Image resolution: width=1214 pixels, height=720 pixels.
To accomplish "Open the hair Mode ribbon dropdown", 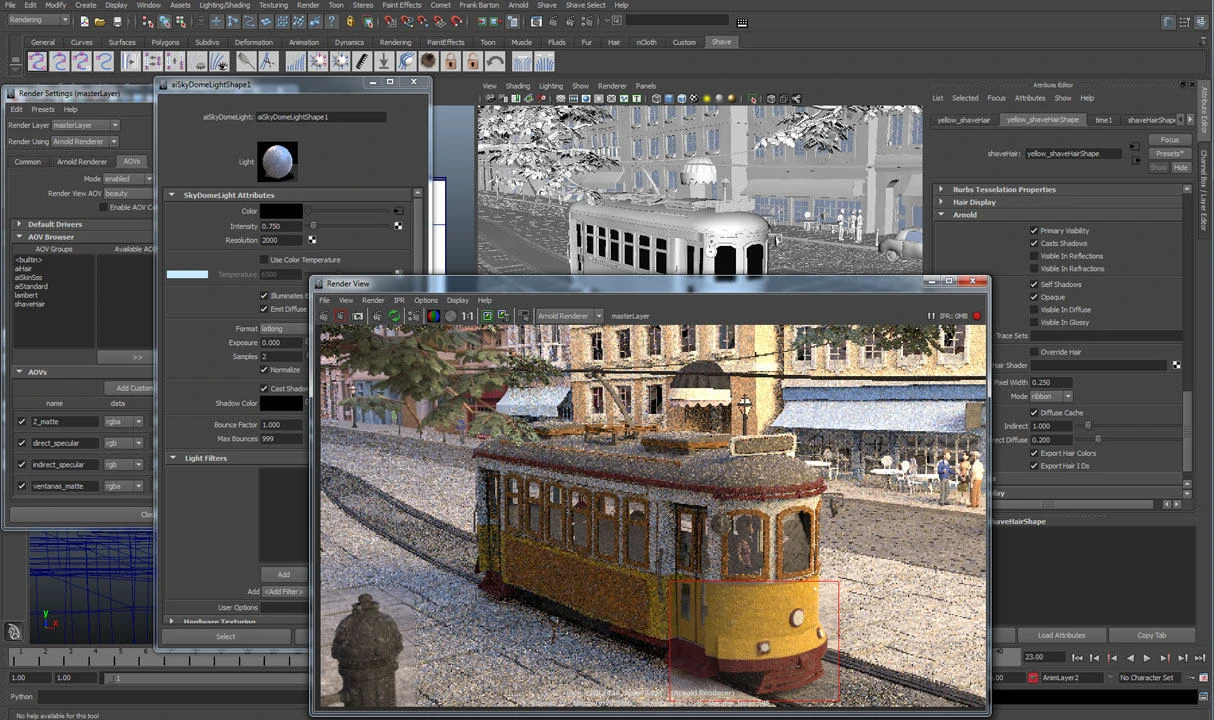I will 1051,396.
